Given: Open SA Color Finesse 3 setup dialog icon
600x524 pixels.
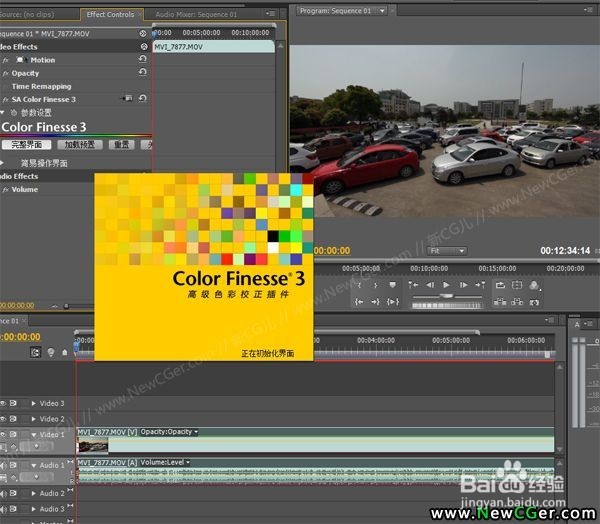Looking at the screenshot, I should click(x=128, y=98).
